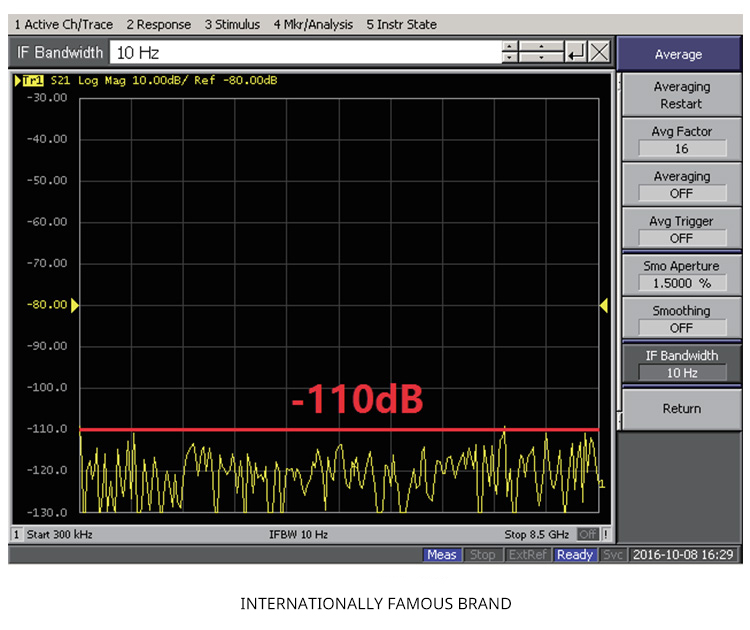Select the Tr1 trace label
750x630 pixels.
[32, 80]
